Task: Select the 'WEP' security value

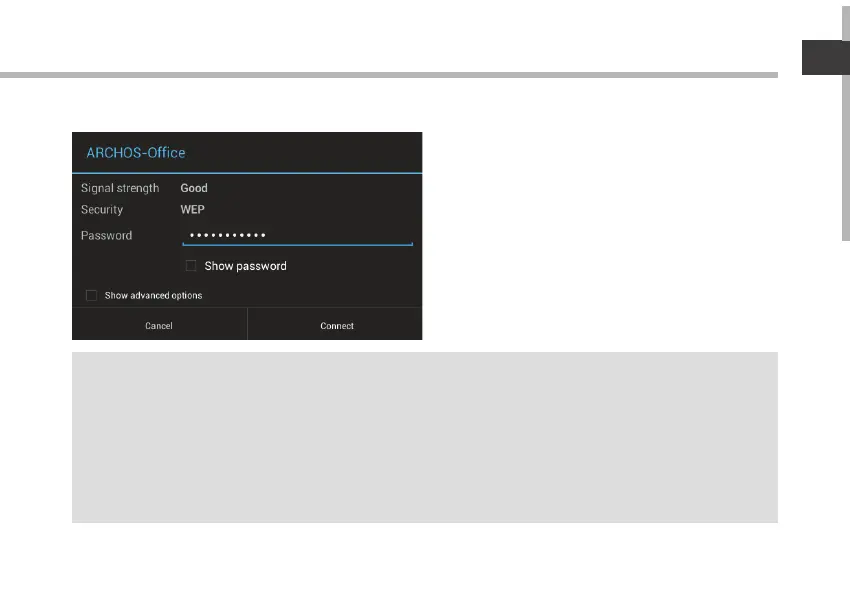Action: (x=192, y=210)
